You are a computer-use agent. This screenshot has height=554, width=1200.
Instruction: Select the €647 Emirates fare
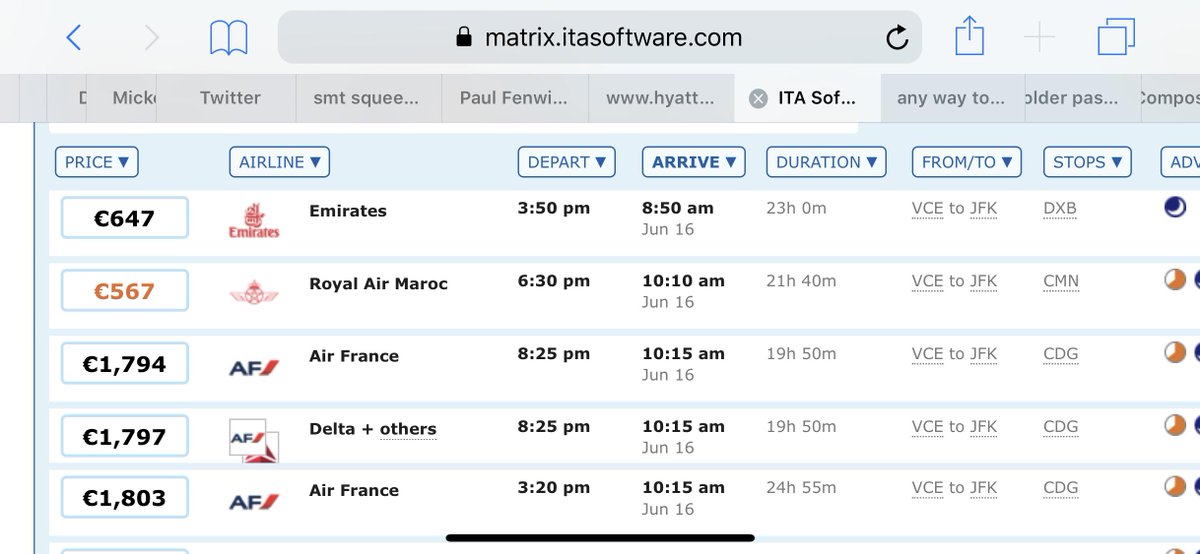(x=124, y=218)
